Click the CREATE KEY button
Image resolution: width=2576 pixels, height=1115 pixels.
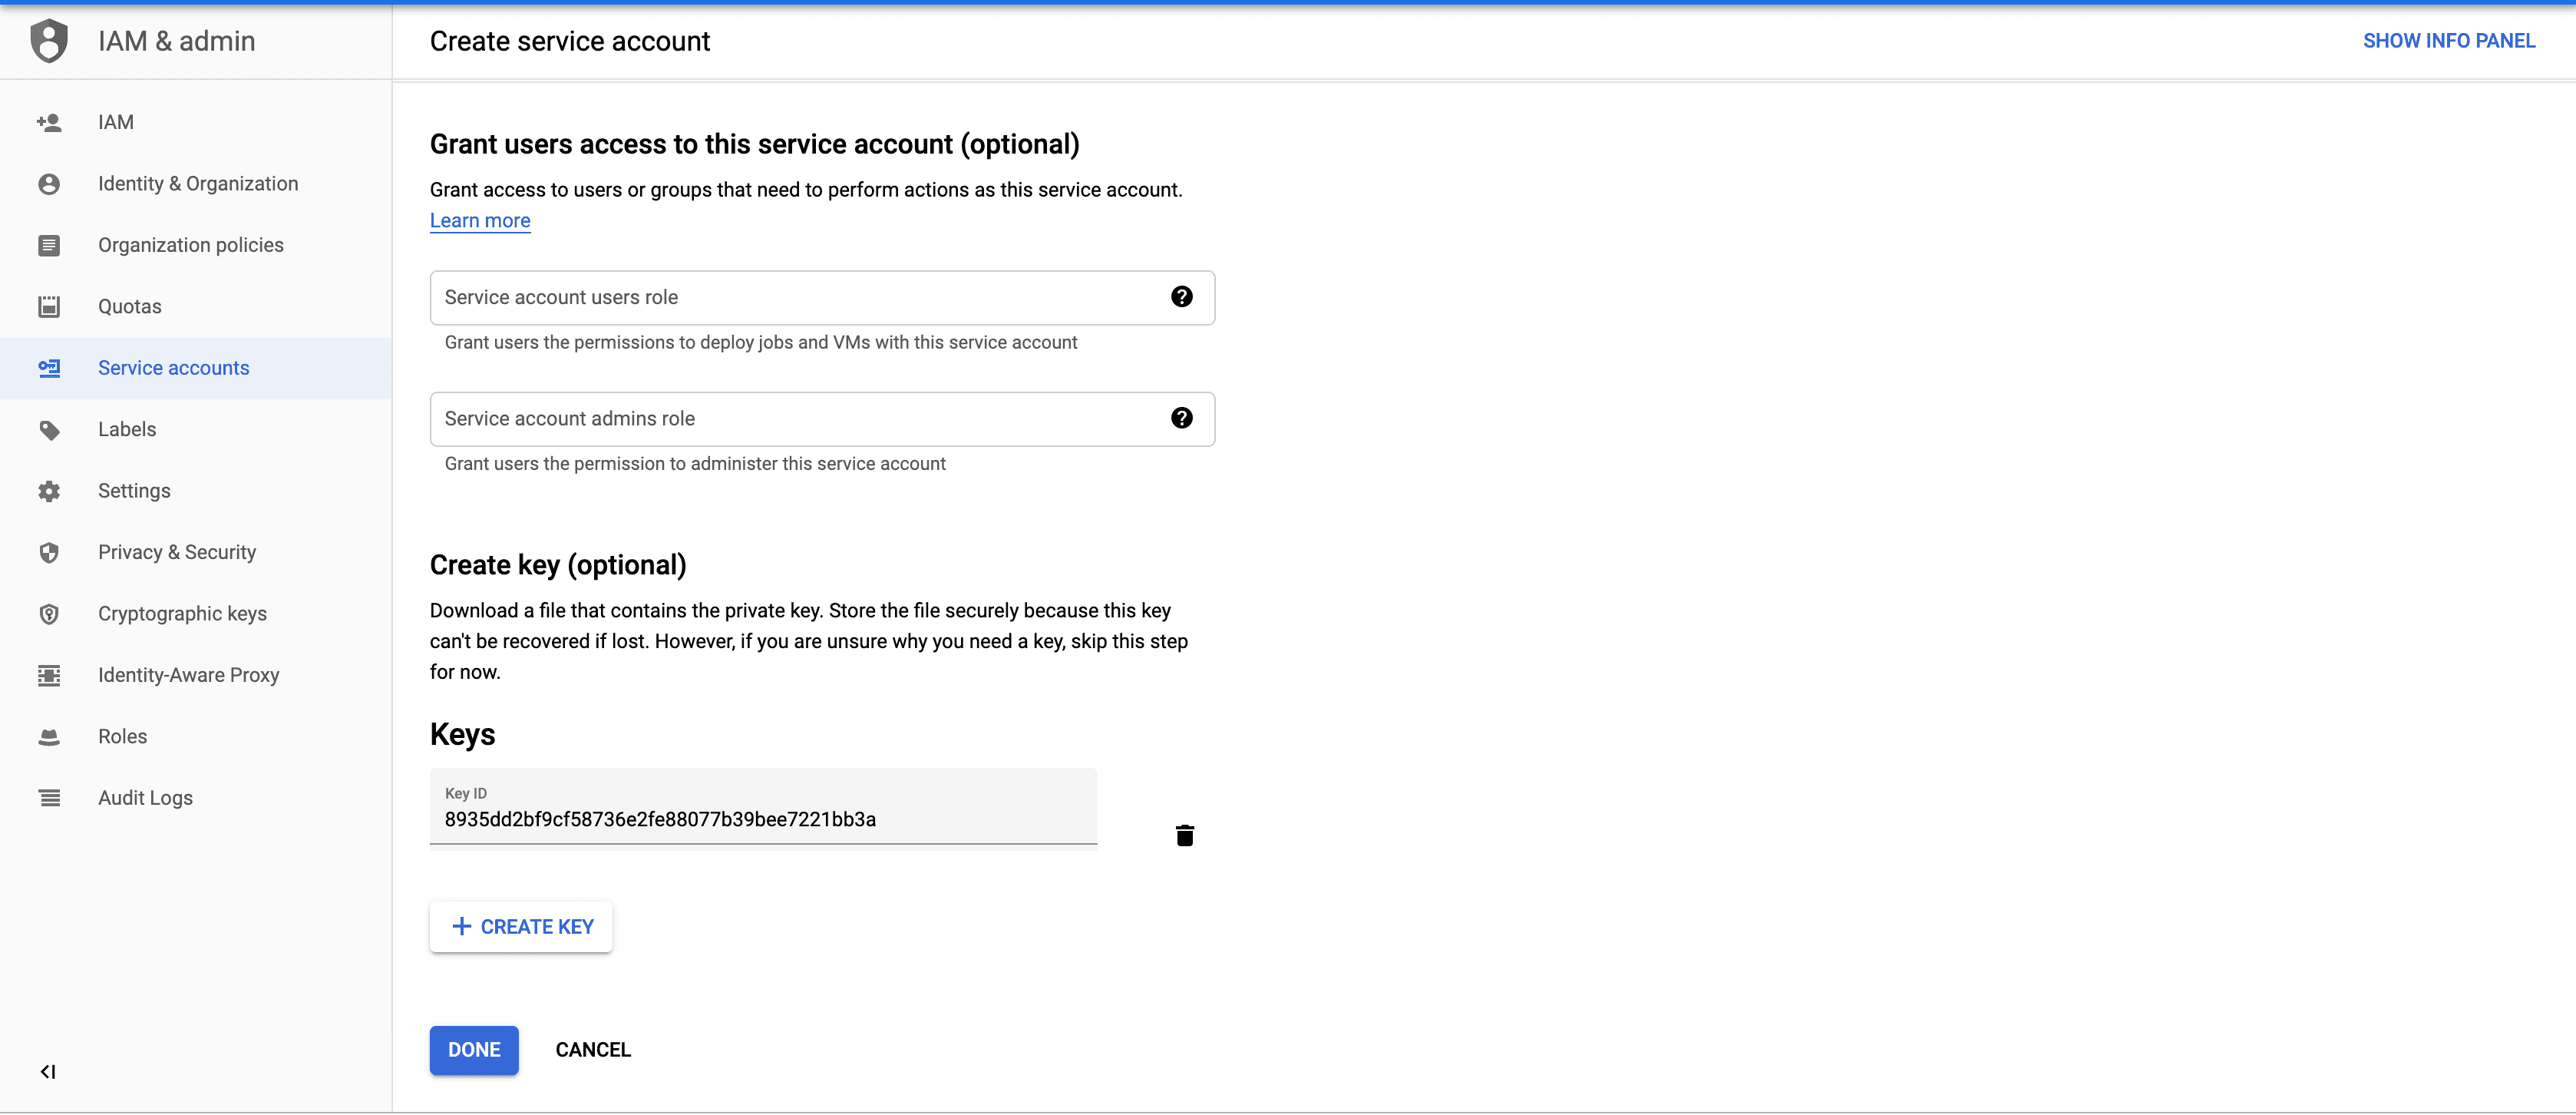(x=521, y=926)
